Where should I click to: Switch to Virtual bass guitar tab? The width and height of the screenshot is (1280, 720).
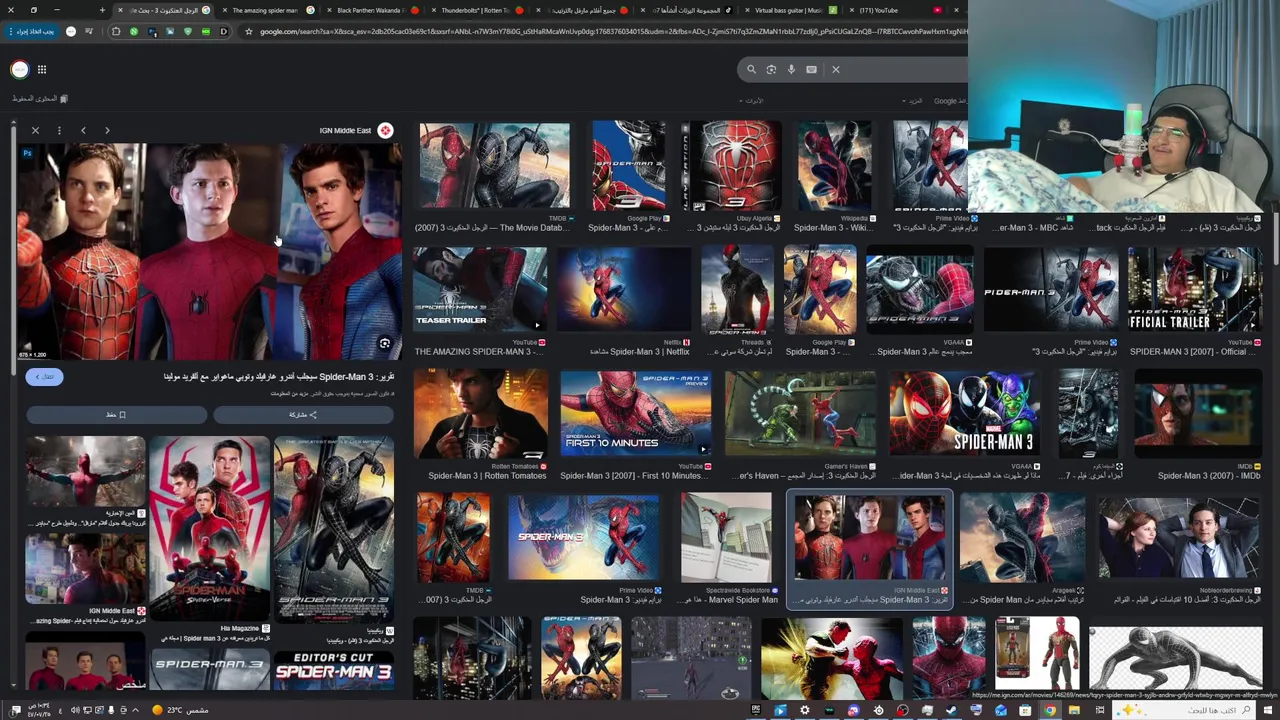[x=790, y=10]
